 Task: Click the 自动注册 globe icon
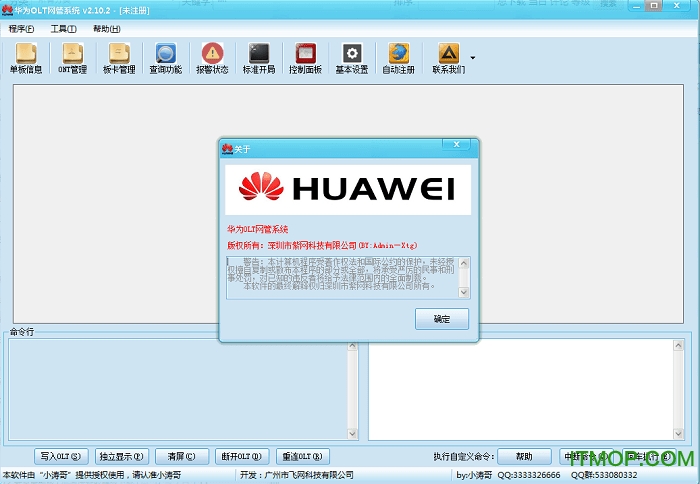click(399, 58)
